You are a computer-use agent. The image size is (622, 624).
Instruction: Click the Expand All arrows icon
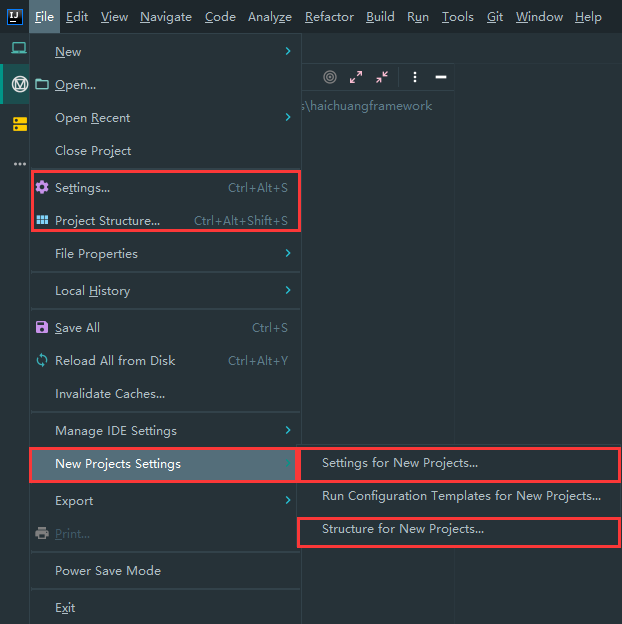(357, 77)
